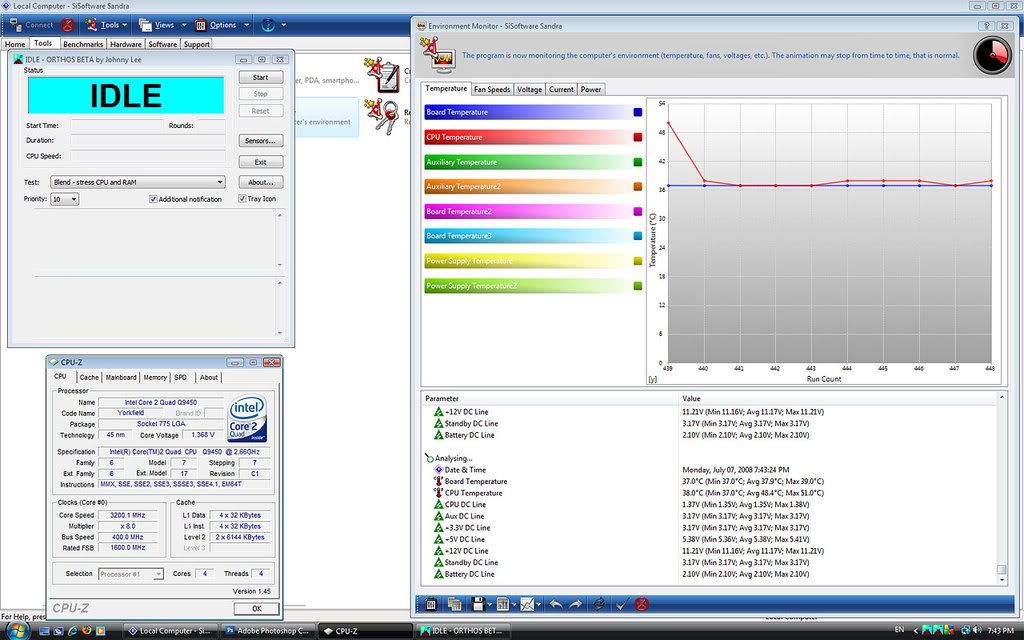
Task: Switch to the Benchmarks tab in Sandra
Action: (83, 44)
